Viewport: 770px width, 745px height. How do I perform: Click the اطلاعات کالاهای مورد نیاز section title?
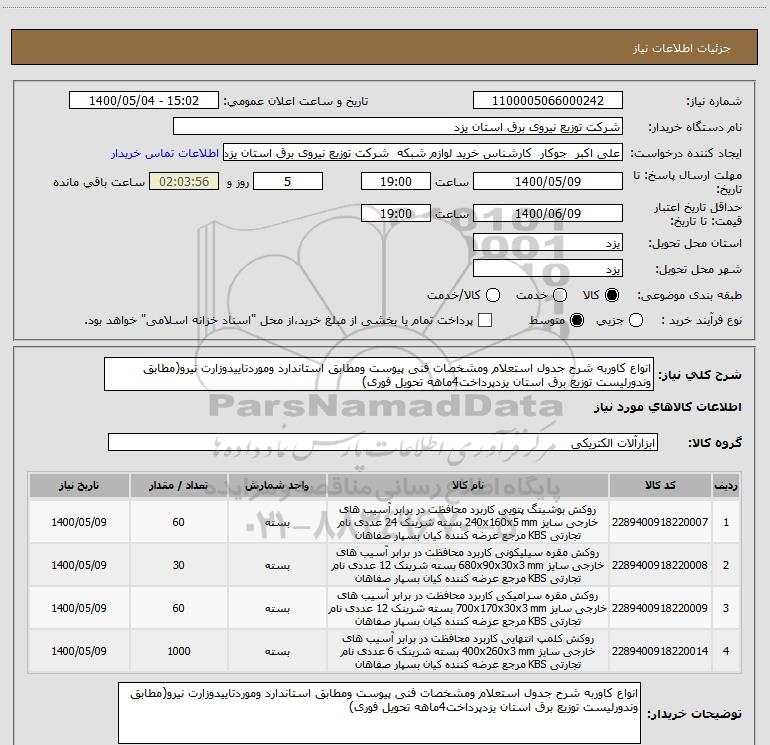tap(668, 407)
